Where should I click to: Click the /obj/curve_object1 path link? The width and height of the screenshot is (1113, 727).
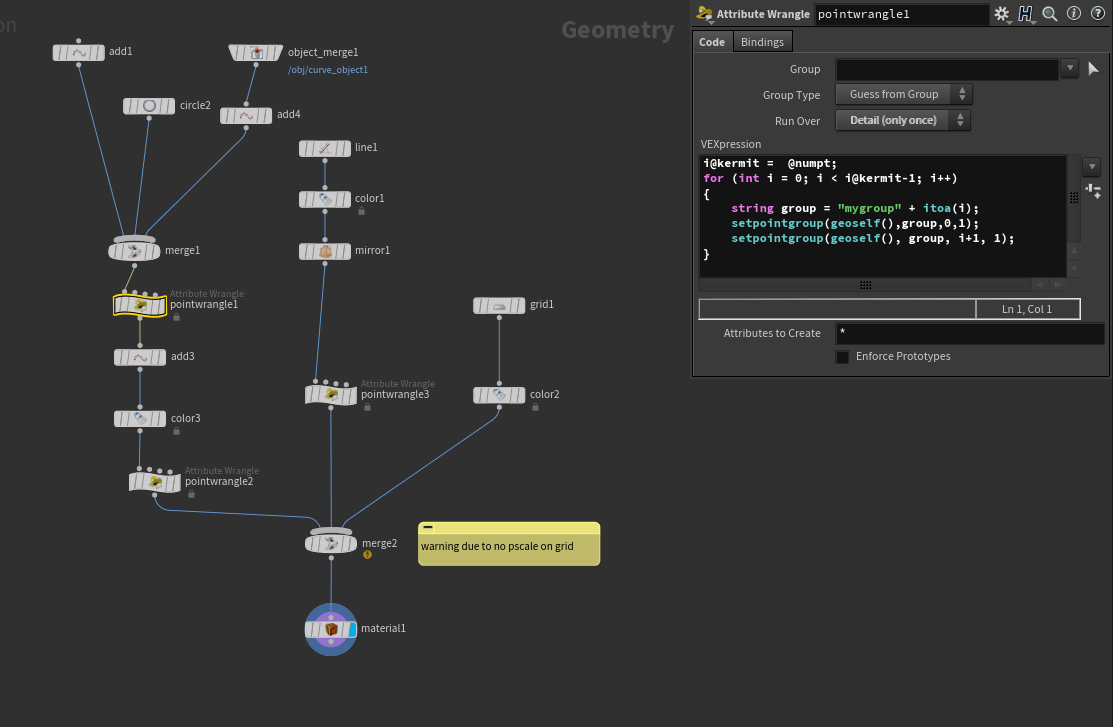click(x=328, y=70)
